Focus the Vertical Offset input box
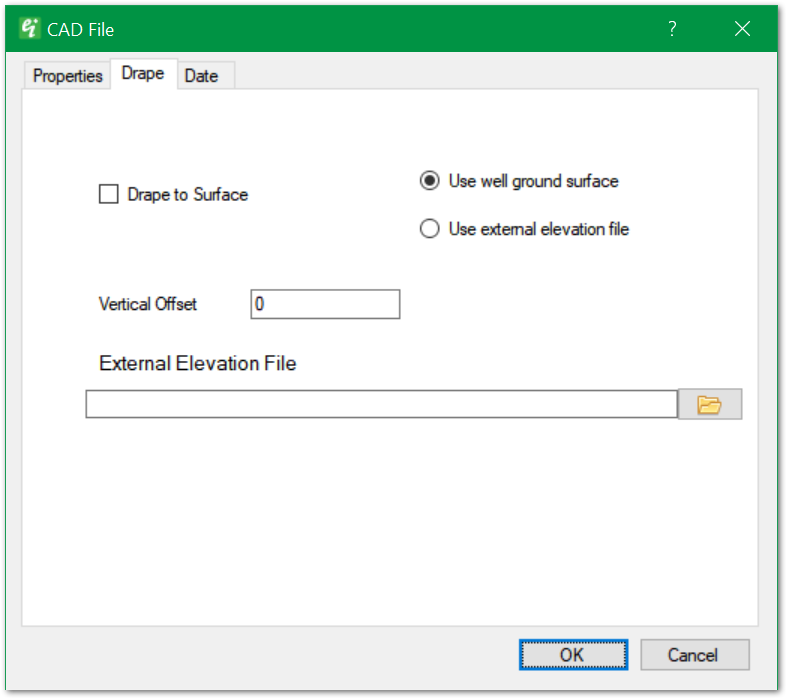 tap(325, 304)
